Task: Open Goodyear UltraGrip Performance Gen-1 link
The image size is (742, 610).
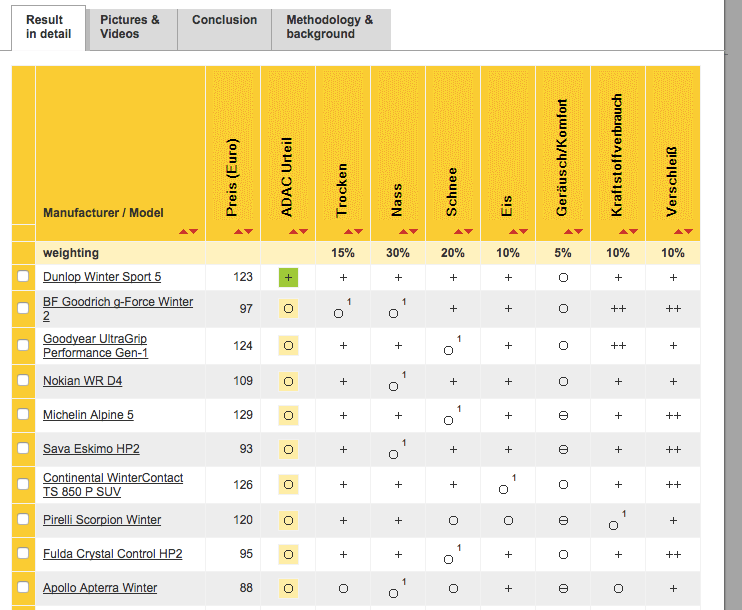Action: point(95,345)
